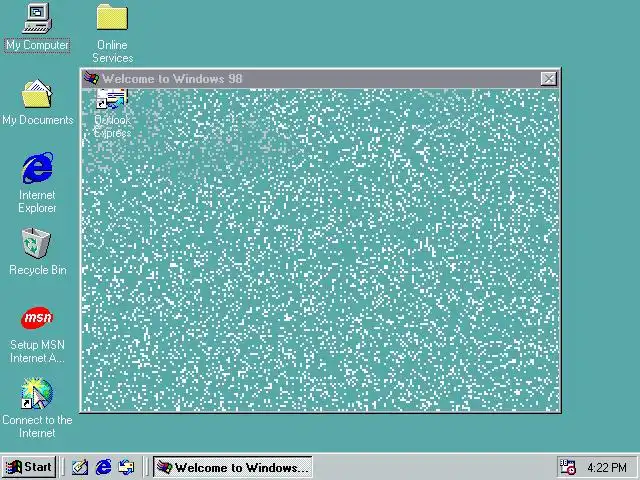This screenshot has width=640, height=480.
Task: Click the Start button
Action: pyautogui.click(x=29, y=467)
